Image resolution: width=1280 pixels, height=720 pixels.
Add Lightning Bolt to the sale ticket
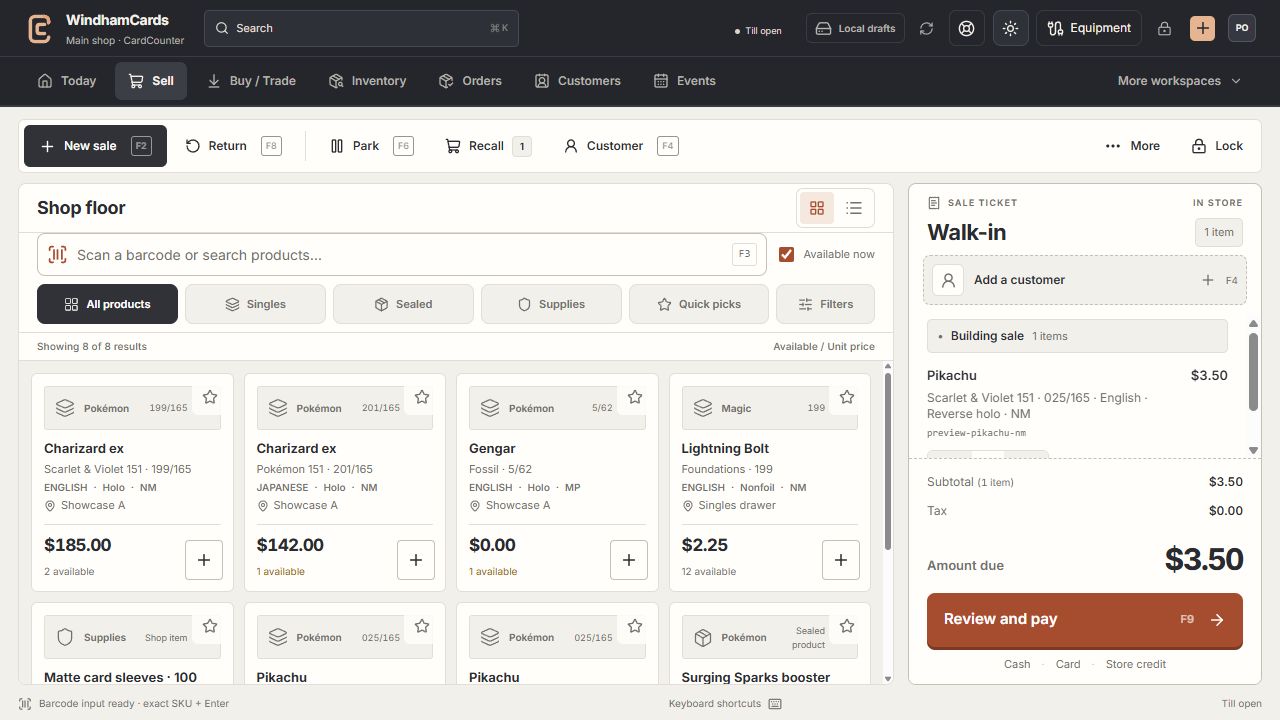pyautogui.click(x=841, y=560)
